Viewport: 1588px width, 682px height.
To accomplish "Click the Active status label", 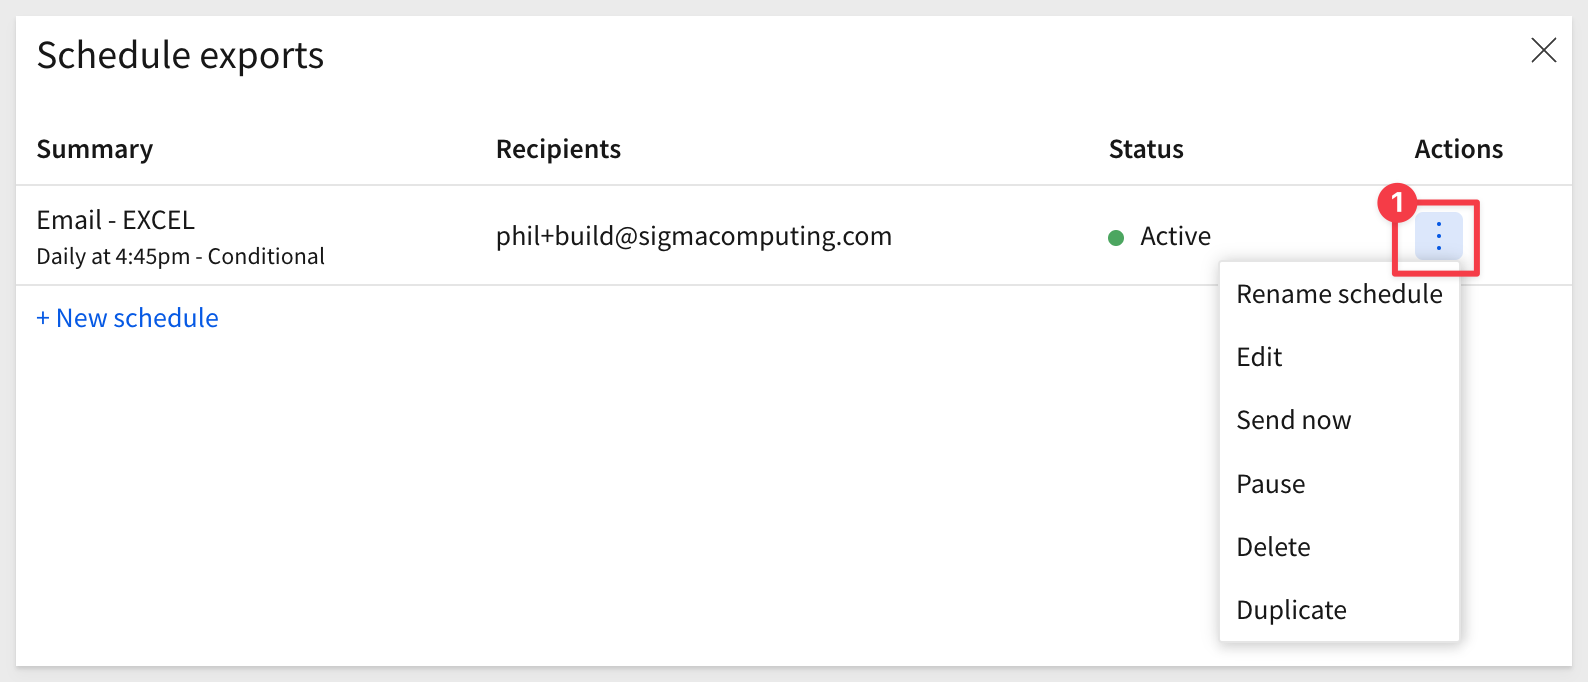I will (1175, 236).
